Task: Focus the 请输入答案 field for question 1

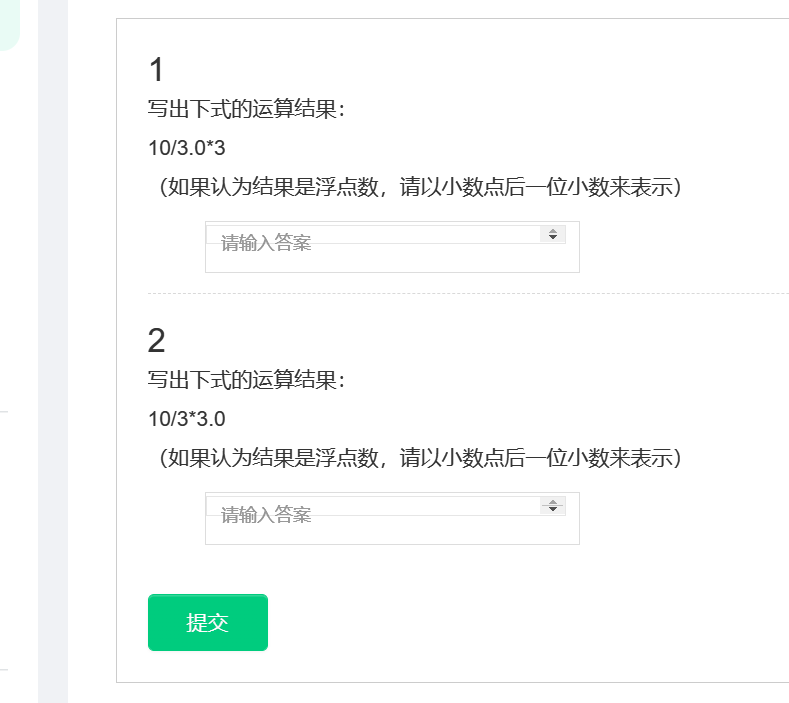Action: click(370, 235)
